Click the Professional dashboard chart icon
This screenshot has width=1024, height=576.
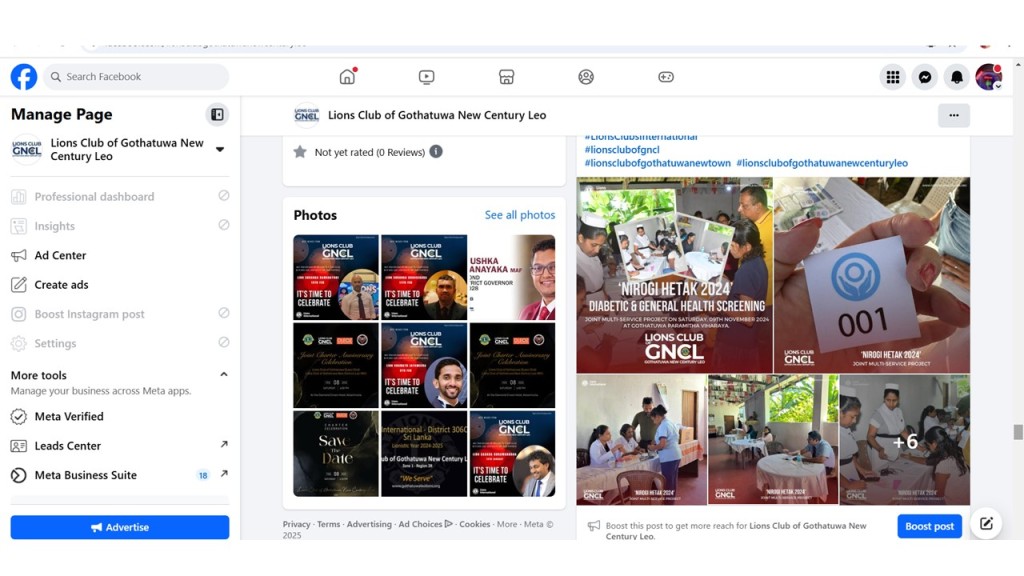tap(19, 197)
